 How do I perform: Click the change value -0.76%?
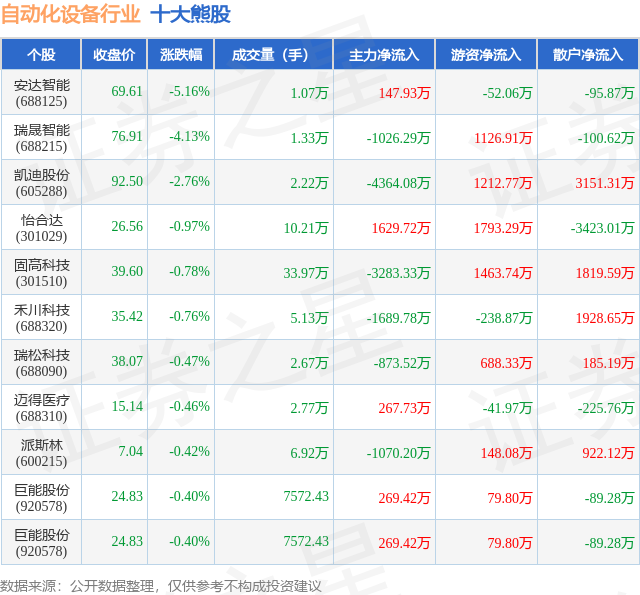189,316
